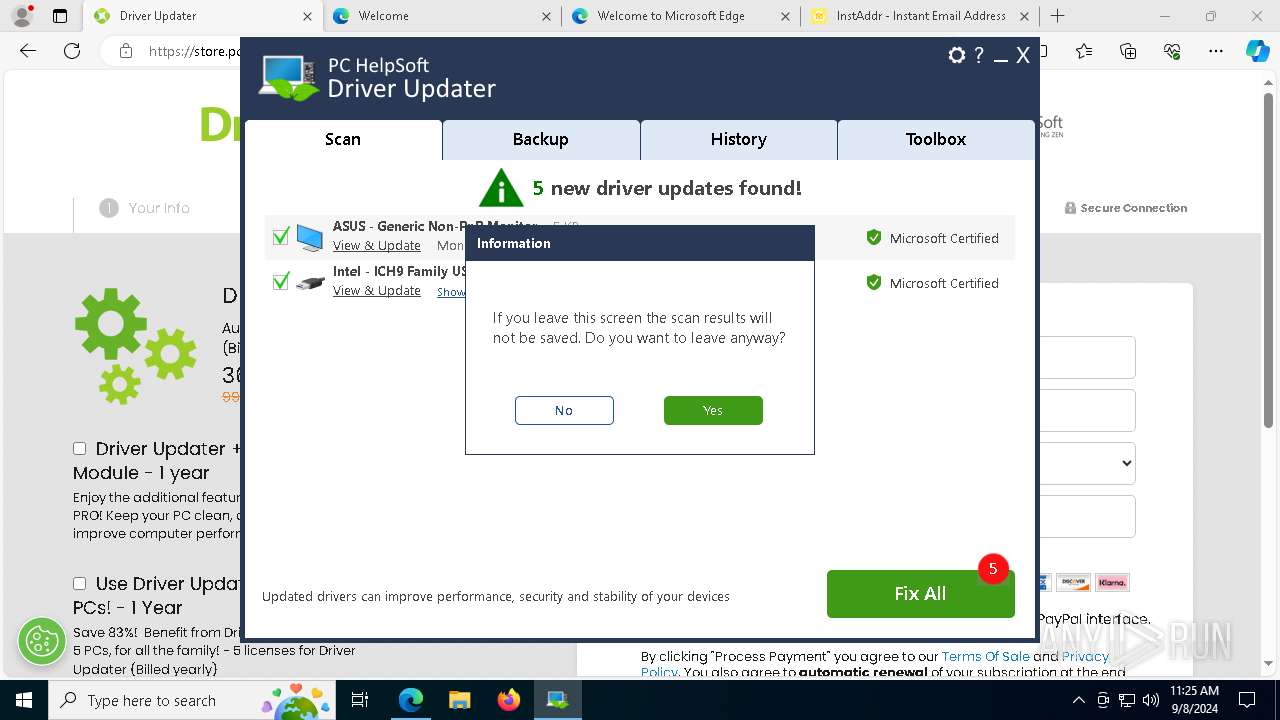Click the ASUS monitor device icon
Viewport: 1280px width, 720px height.
[310, 238]
